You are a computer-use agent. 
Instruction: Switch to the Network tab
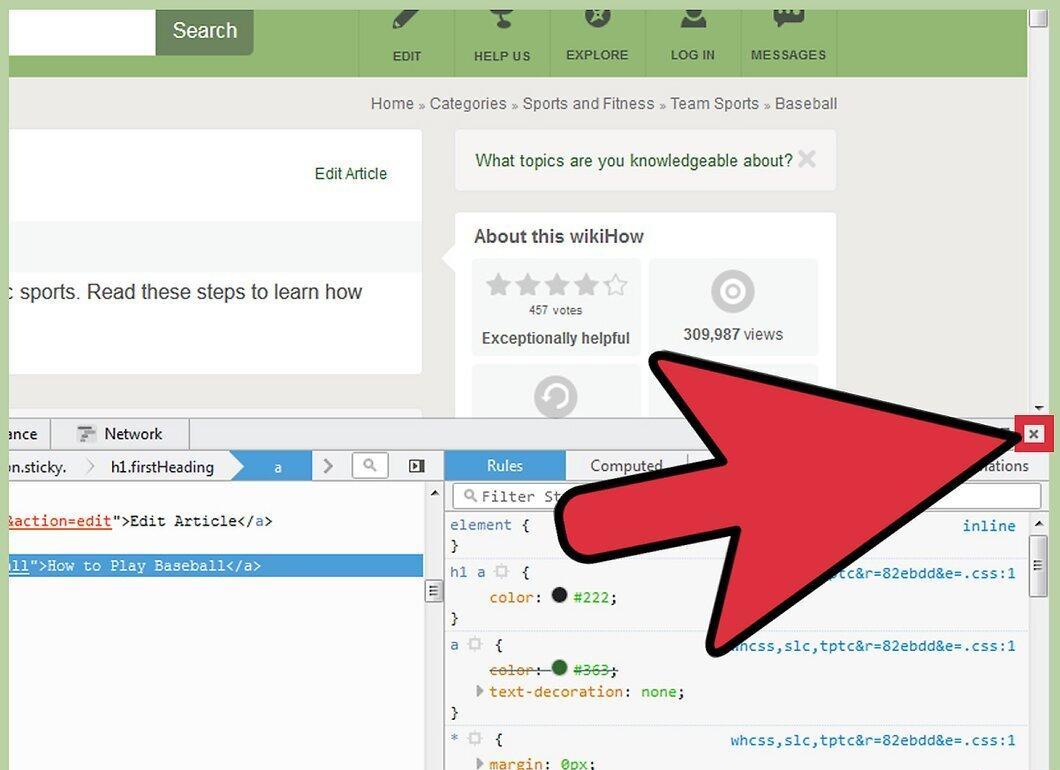120,434
